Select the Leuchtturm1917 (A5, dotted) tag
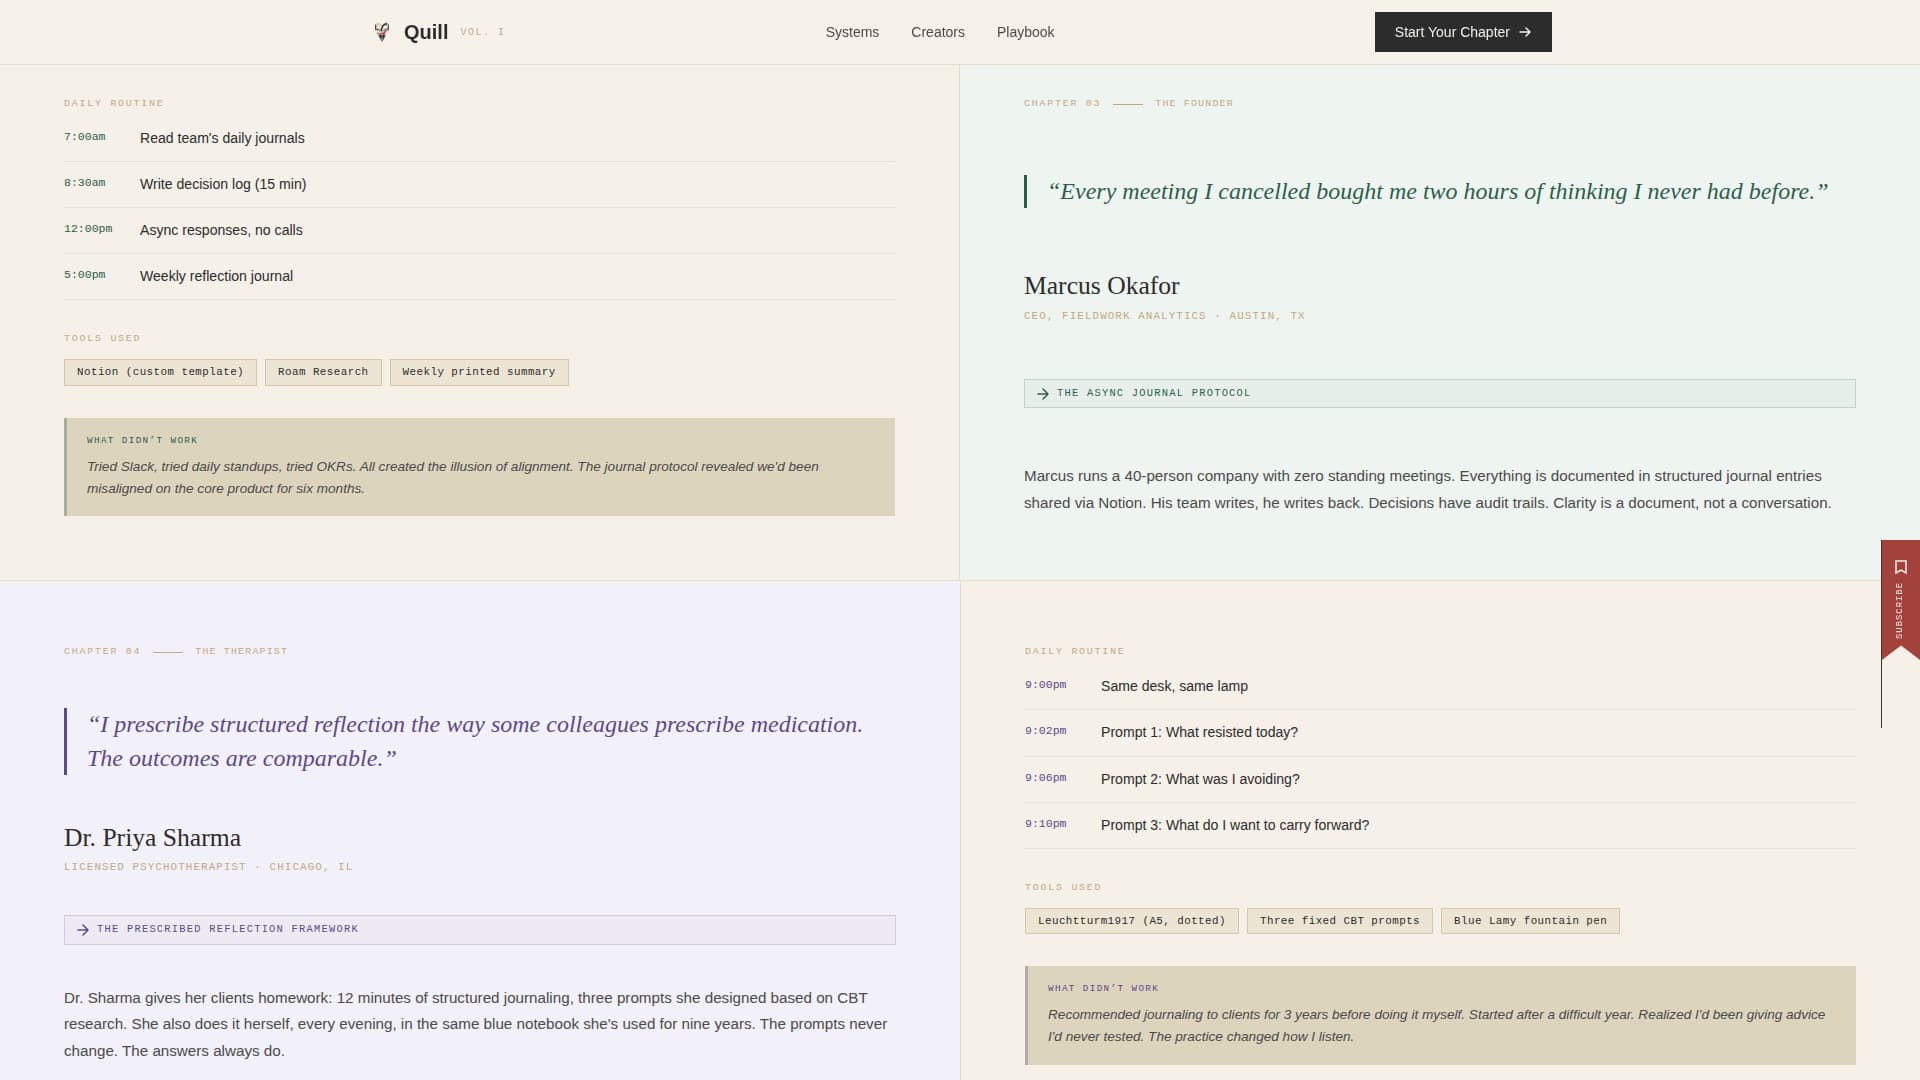1920x1080 pixels. [x=1132, y=921]
